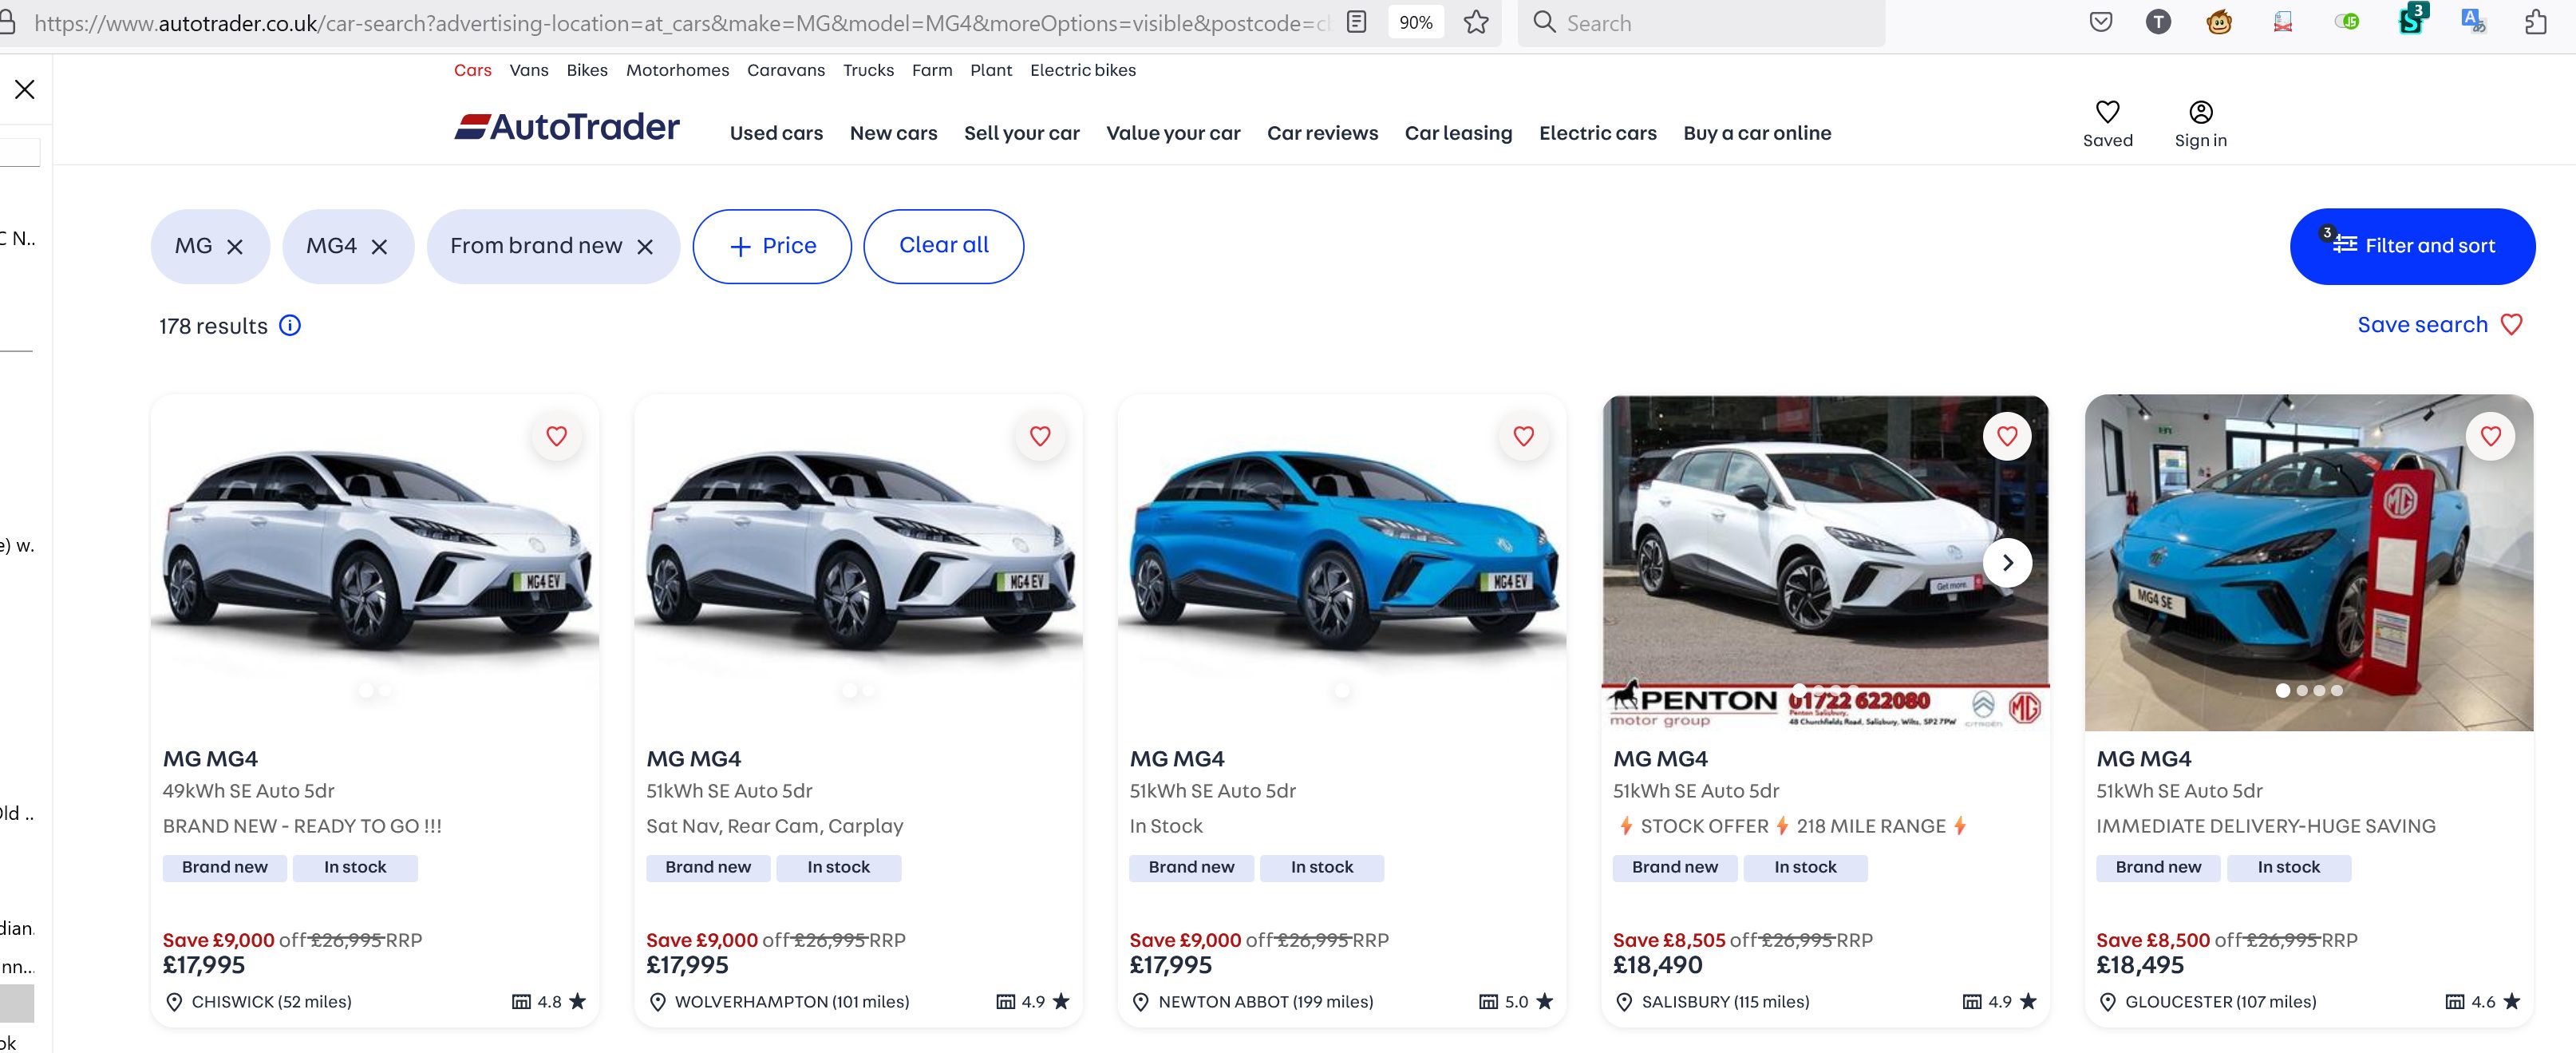Toggle heart on the Gloucester MG4 listing
This screenshot has height=1053, width=2576.
(2490, 436)
